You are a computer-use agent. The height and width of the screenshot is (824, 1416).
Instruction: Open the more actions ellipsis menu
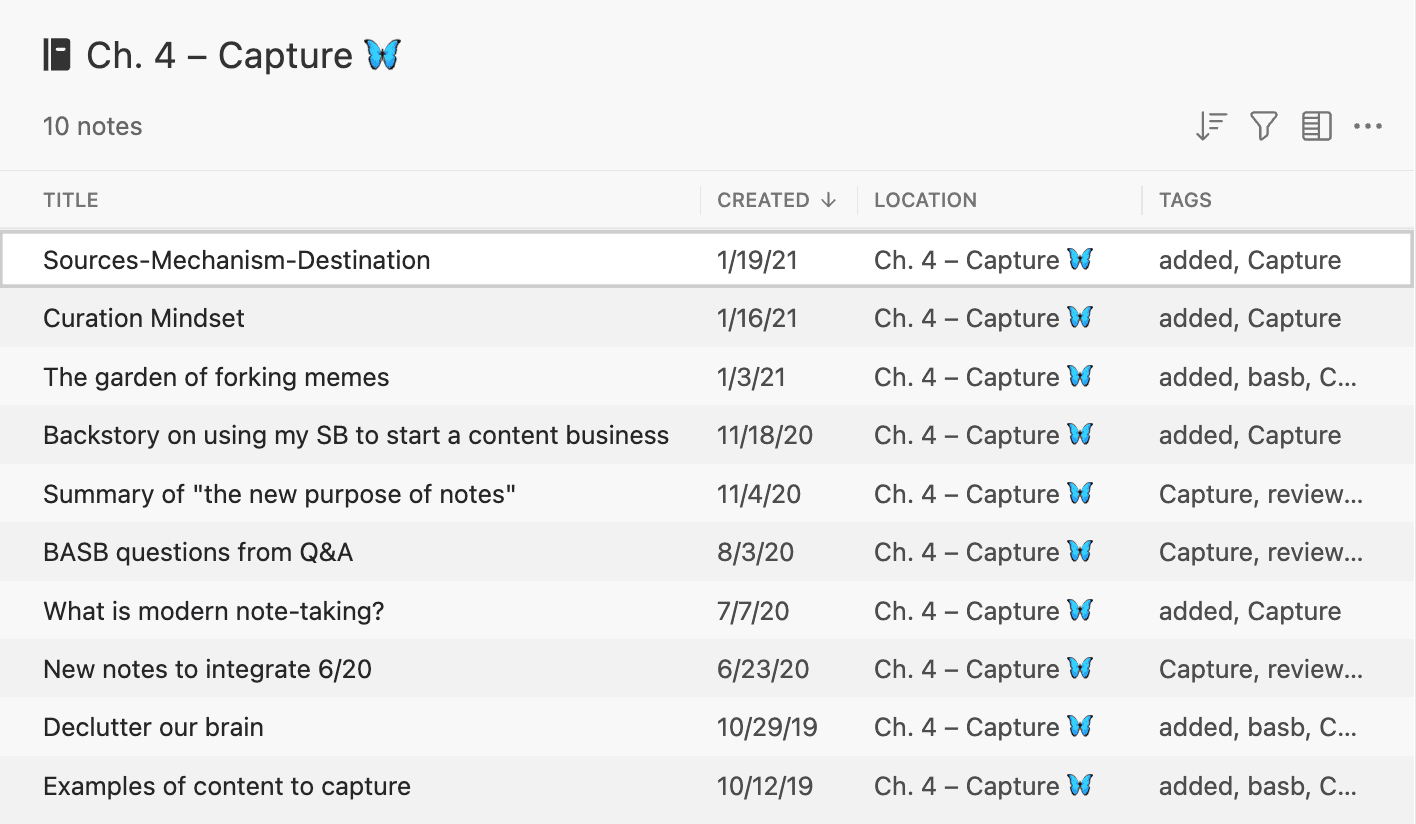1367,126
